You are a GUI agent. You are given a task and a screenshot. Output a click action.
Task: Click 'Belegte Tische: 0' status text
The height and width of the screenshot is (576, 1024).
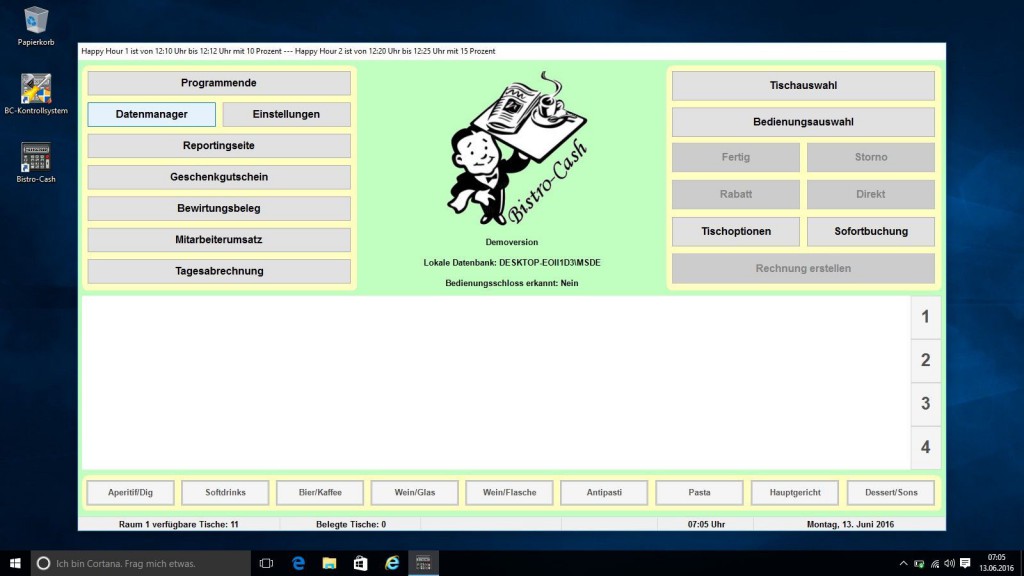[351, 524]
